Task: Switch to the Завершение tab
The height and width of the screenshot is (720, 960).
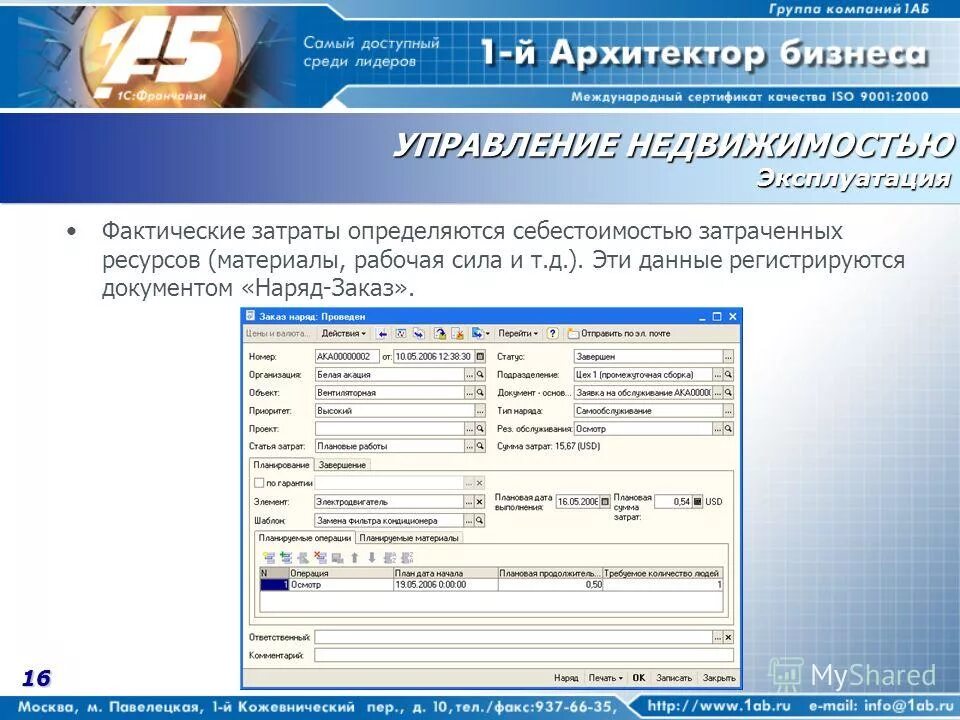Action: pos(341,466)
